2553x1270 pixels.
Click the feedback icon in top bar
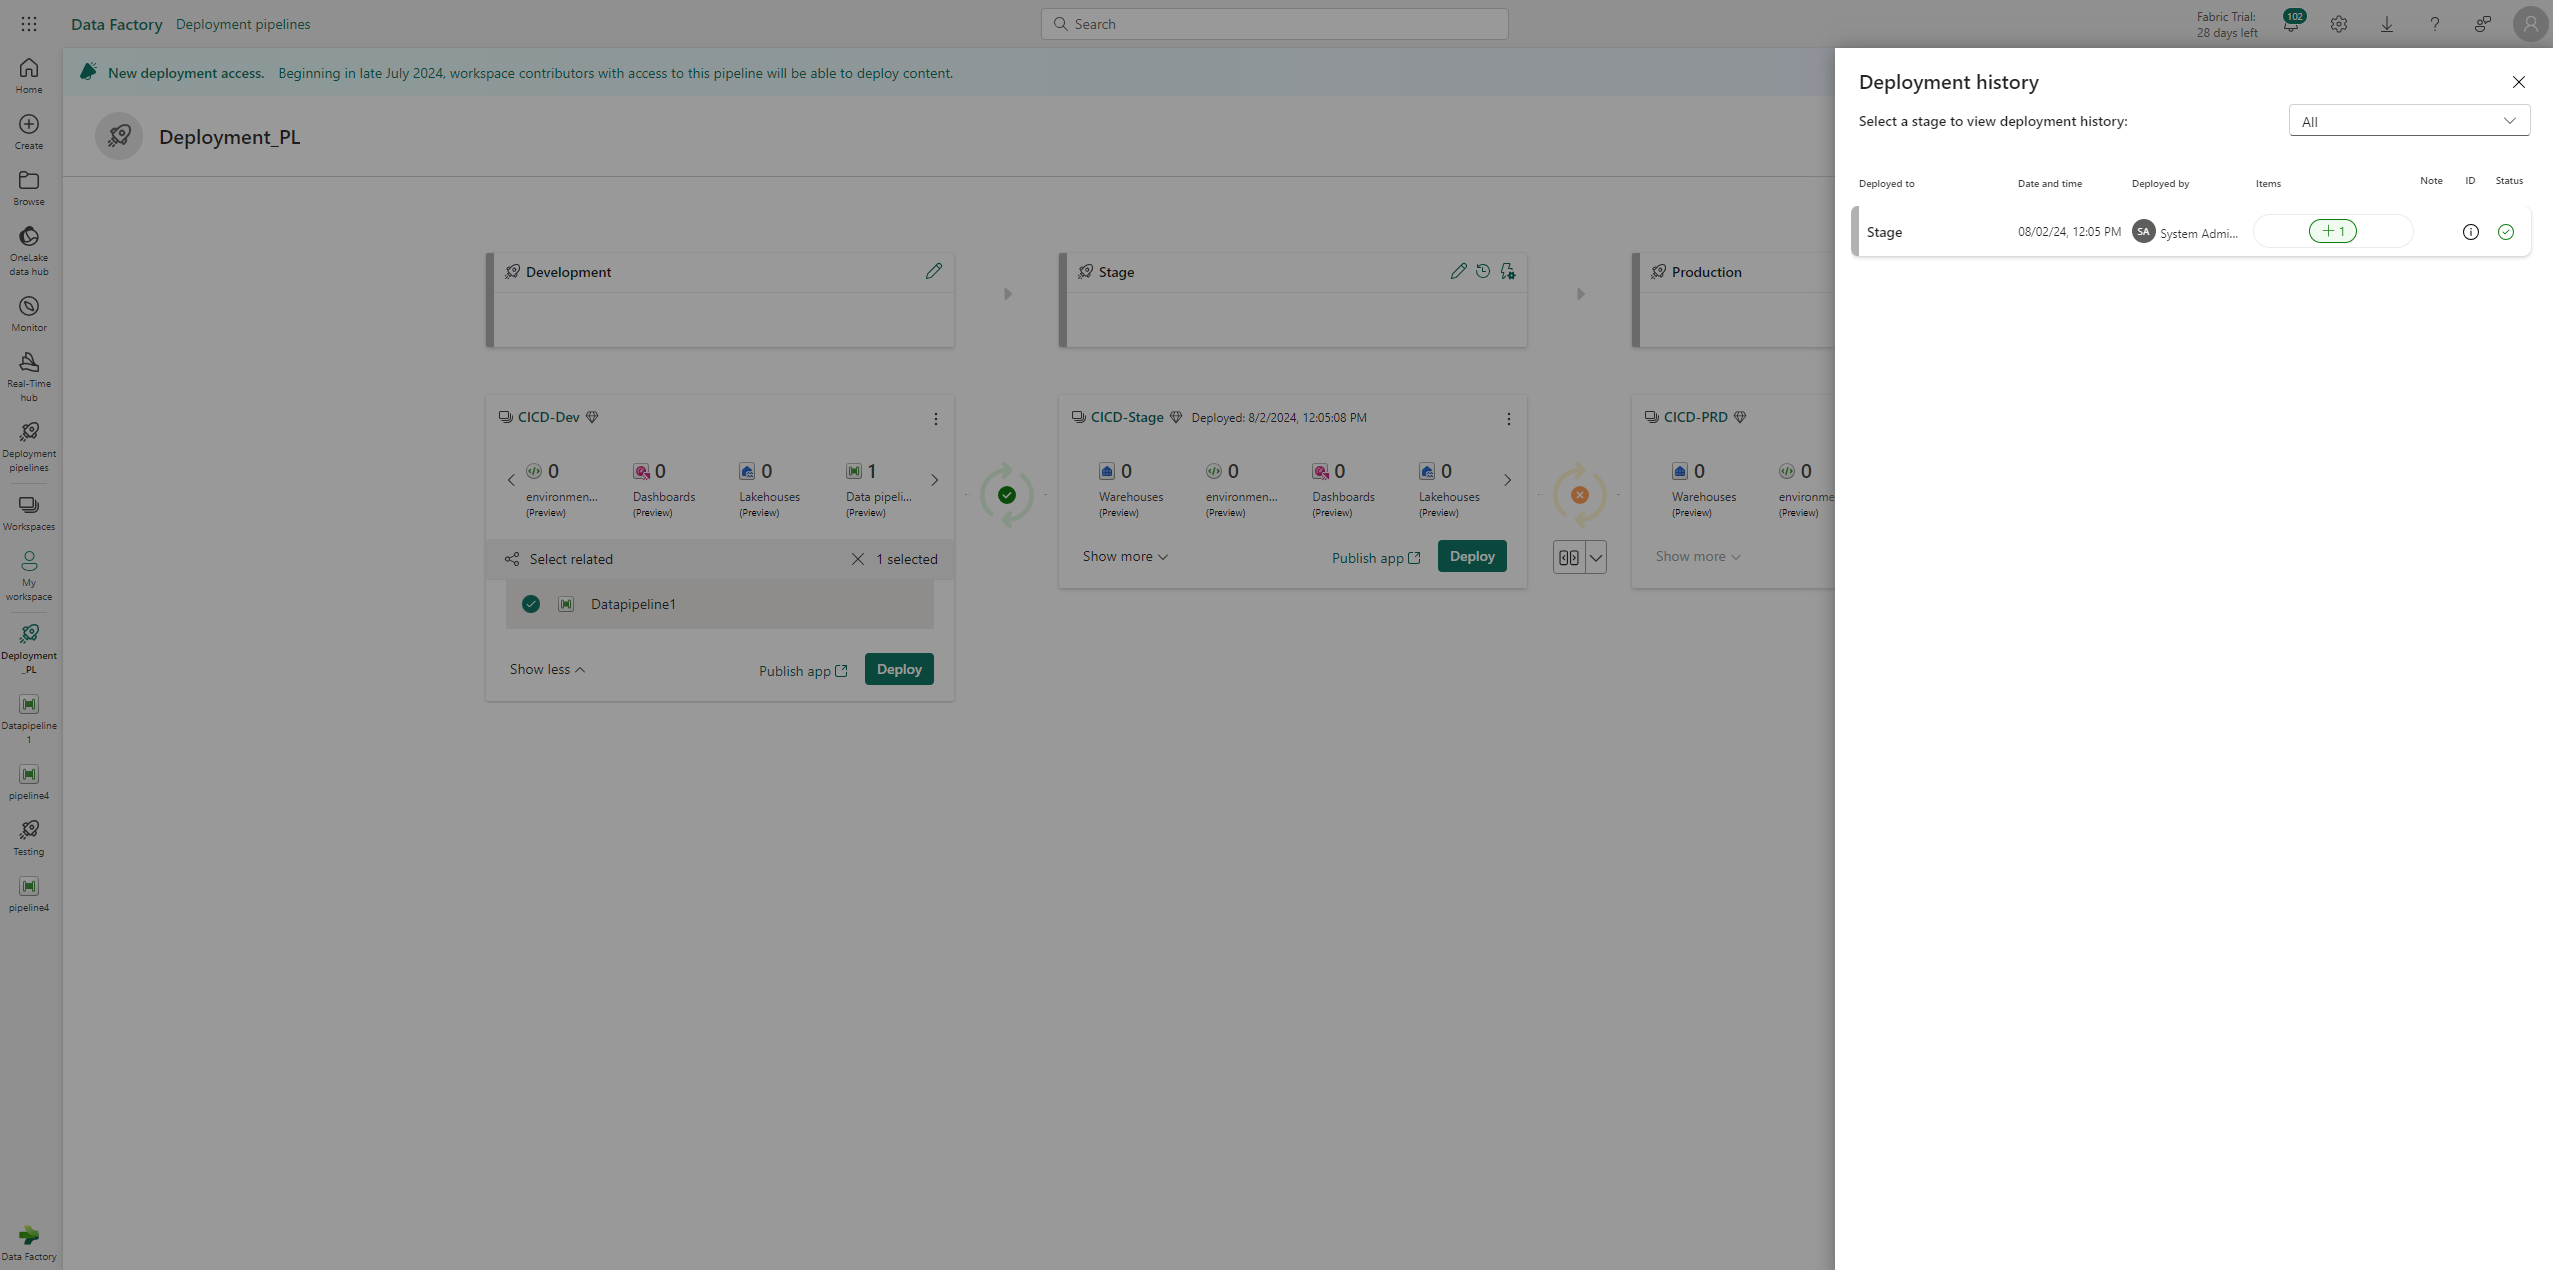point(2483,24)
